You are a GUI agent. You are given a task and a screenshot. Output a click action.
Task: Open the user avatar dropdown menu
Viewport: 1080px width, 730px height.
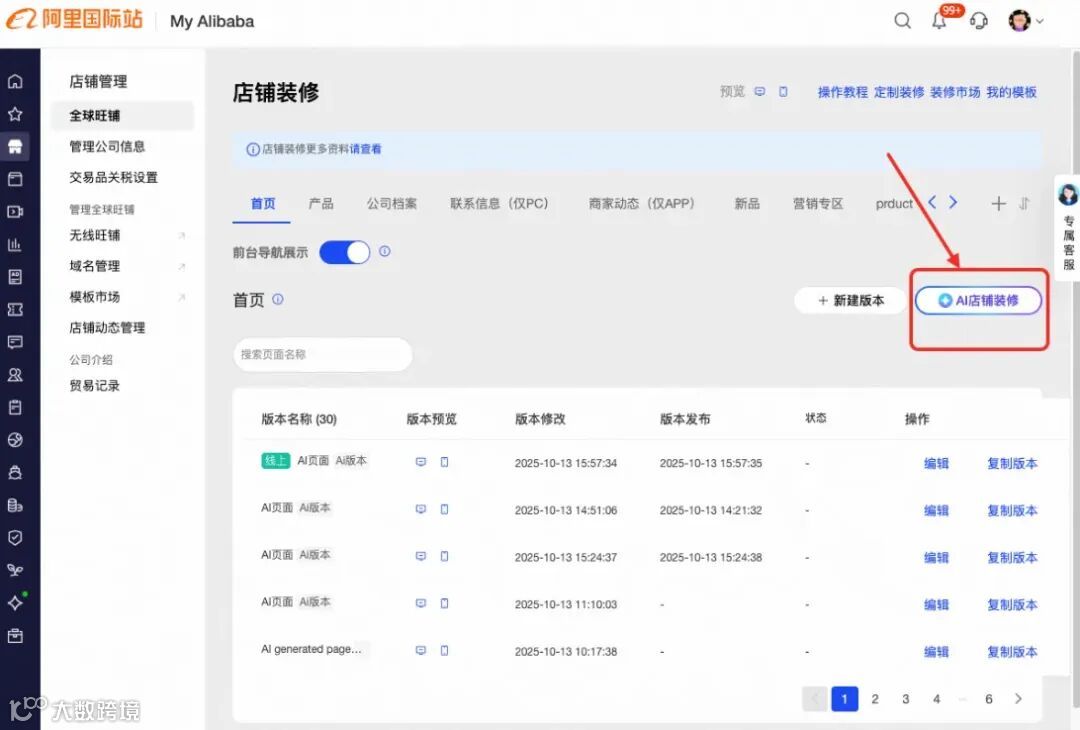tap(1026, 21)
